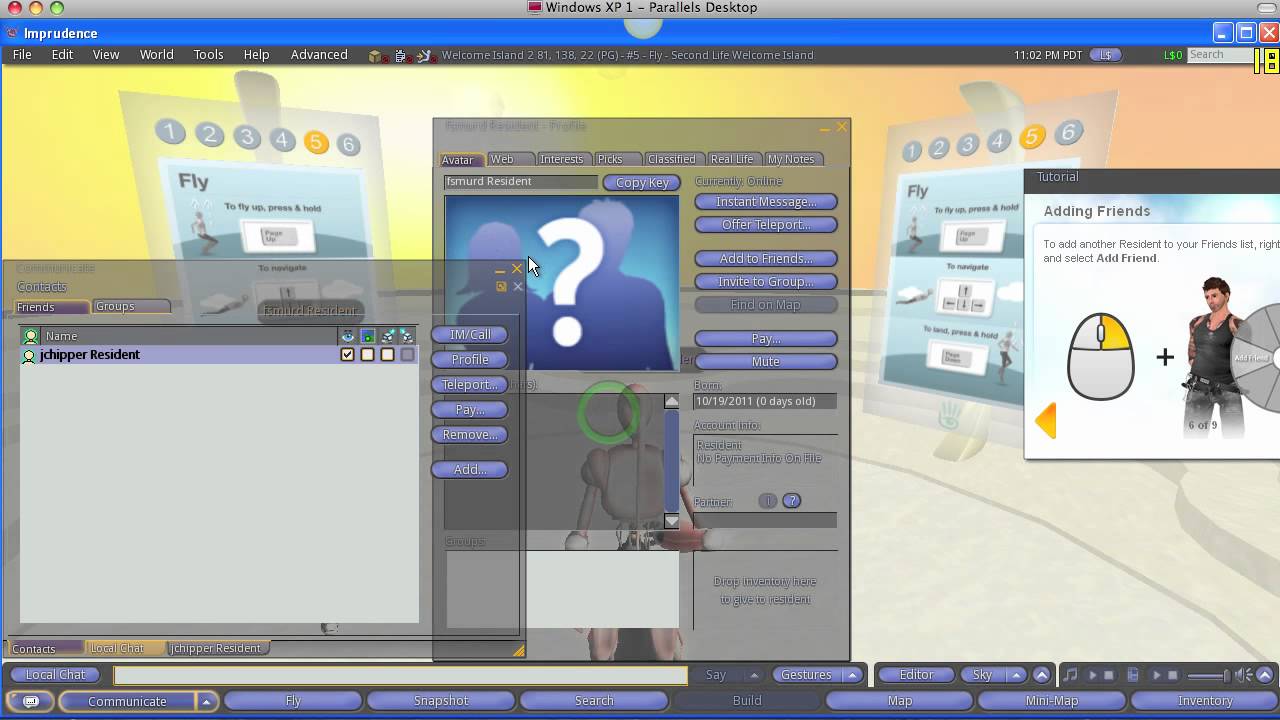
Task: Click the music note media icon
Action: [1071, 675]
